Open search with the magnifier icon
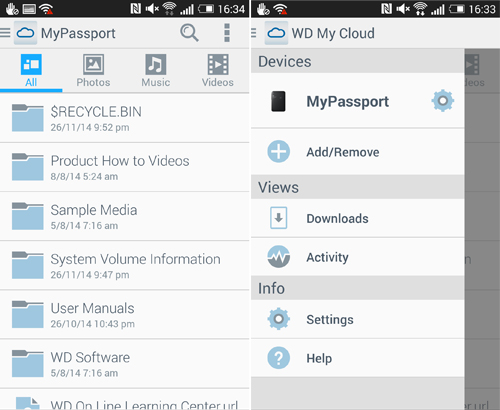The height and width of the screenshot is (410, 500). click(x=189, y=33)
